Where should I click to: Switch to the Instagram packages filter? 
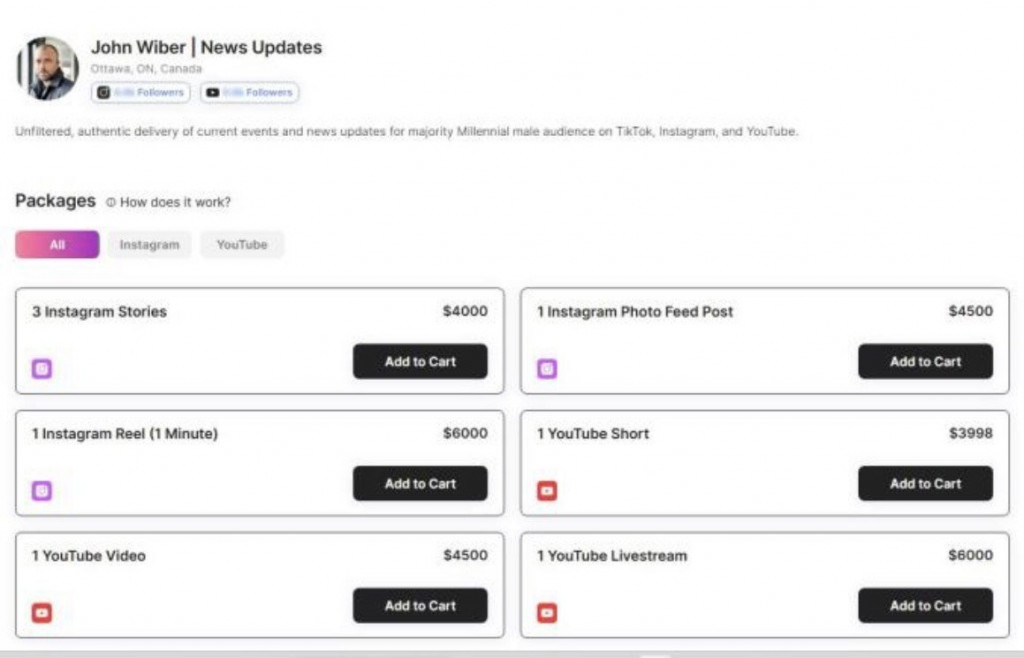[x=149, y=245]
